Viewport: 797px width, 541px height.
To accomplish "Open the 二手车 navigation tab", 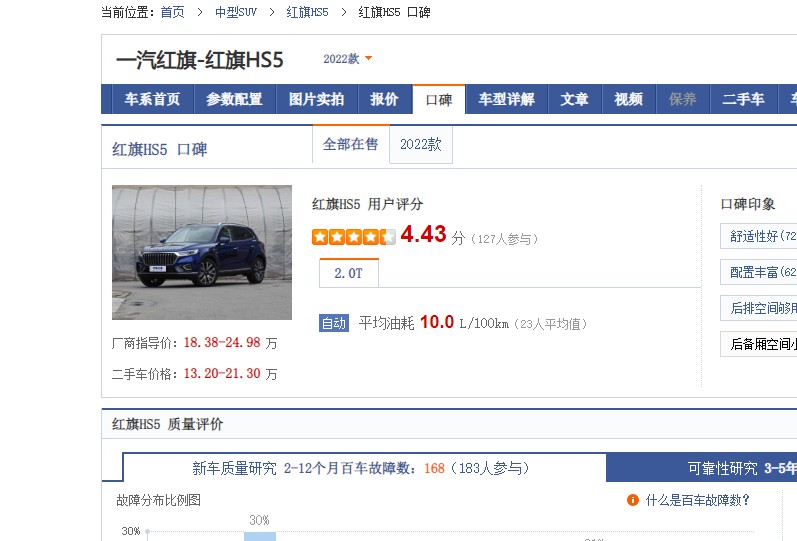I will [743, 99].
